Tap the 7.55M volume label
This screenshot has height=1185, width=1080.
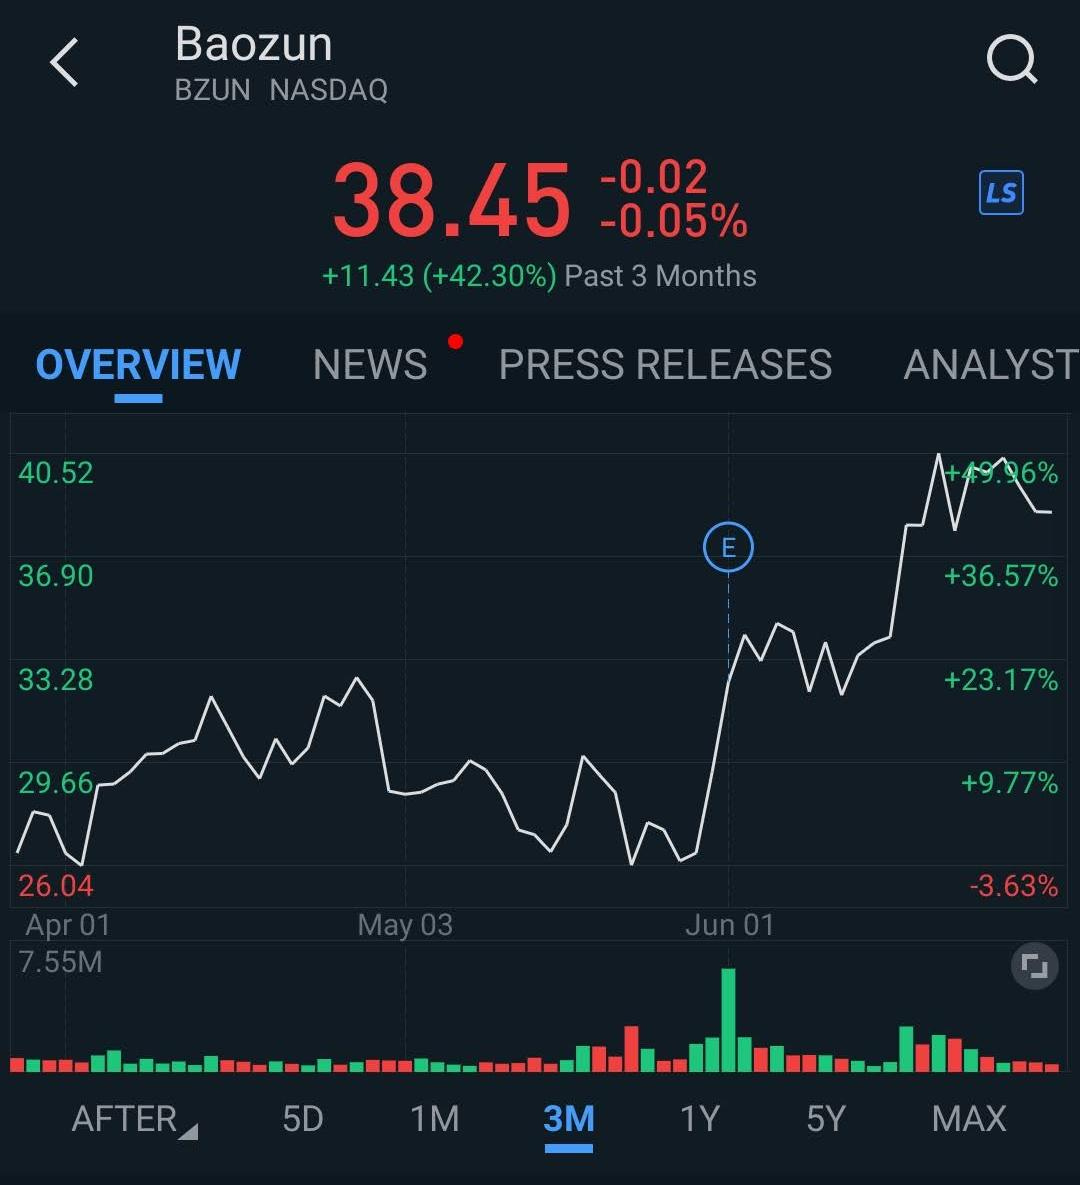60,962
